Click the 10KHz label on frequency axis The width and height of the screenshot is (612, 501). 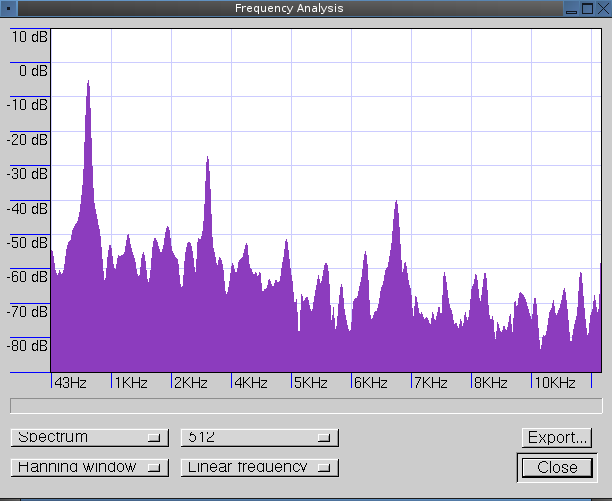554,383
